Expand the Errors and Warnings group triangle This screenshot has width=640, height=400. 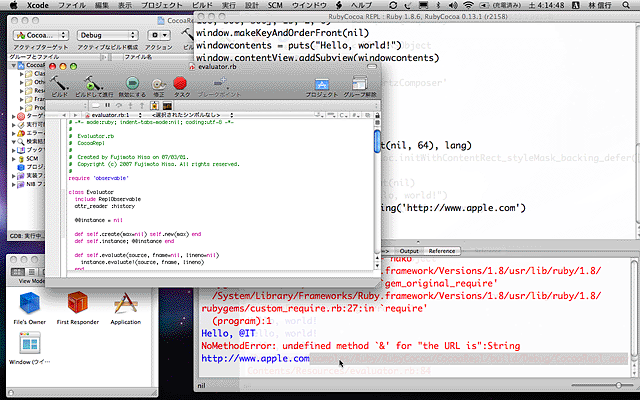click(x=13, y=133)
